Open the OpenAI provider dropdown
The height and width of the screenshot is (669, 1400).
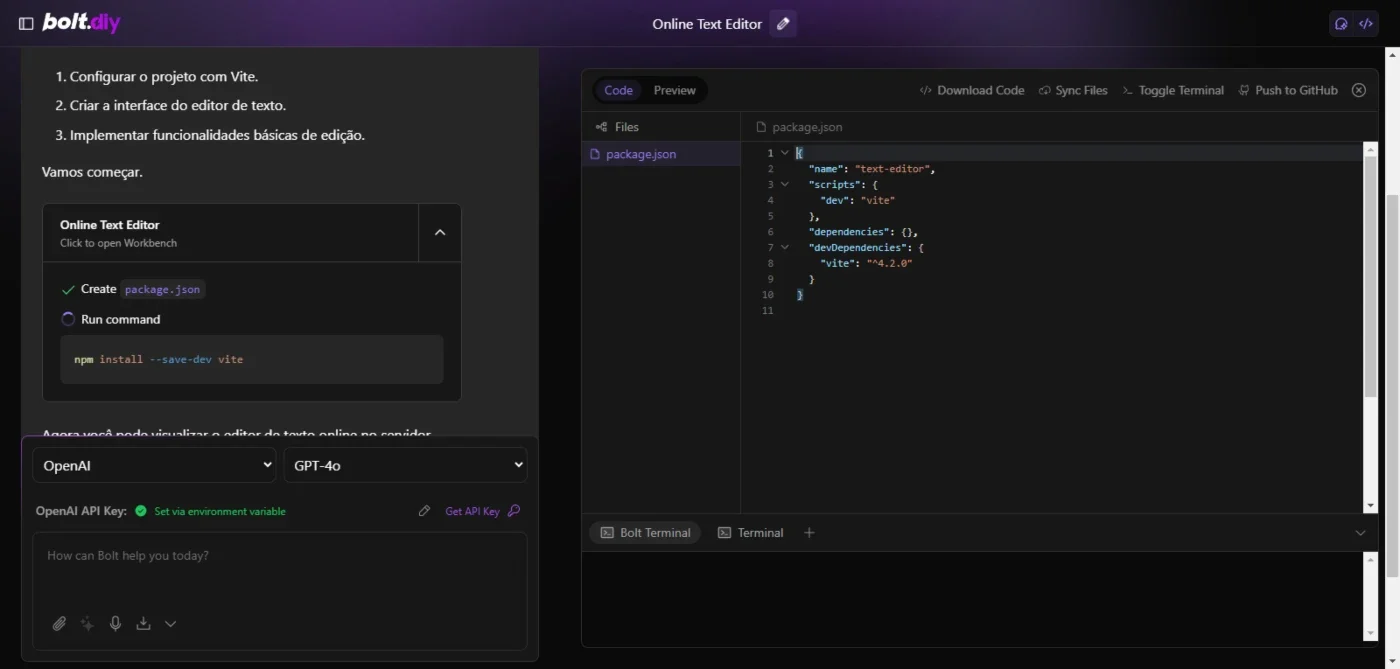154,465
